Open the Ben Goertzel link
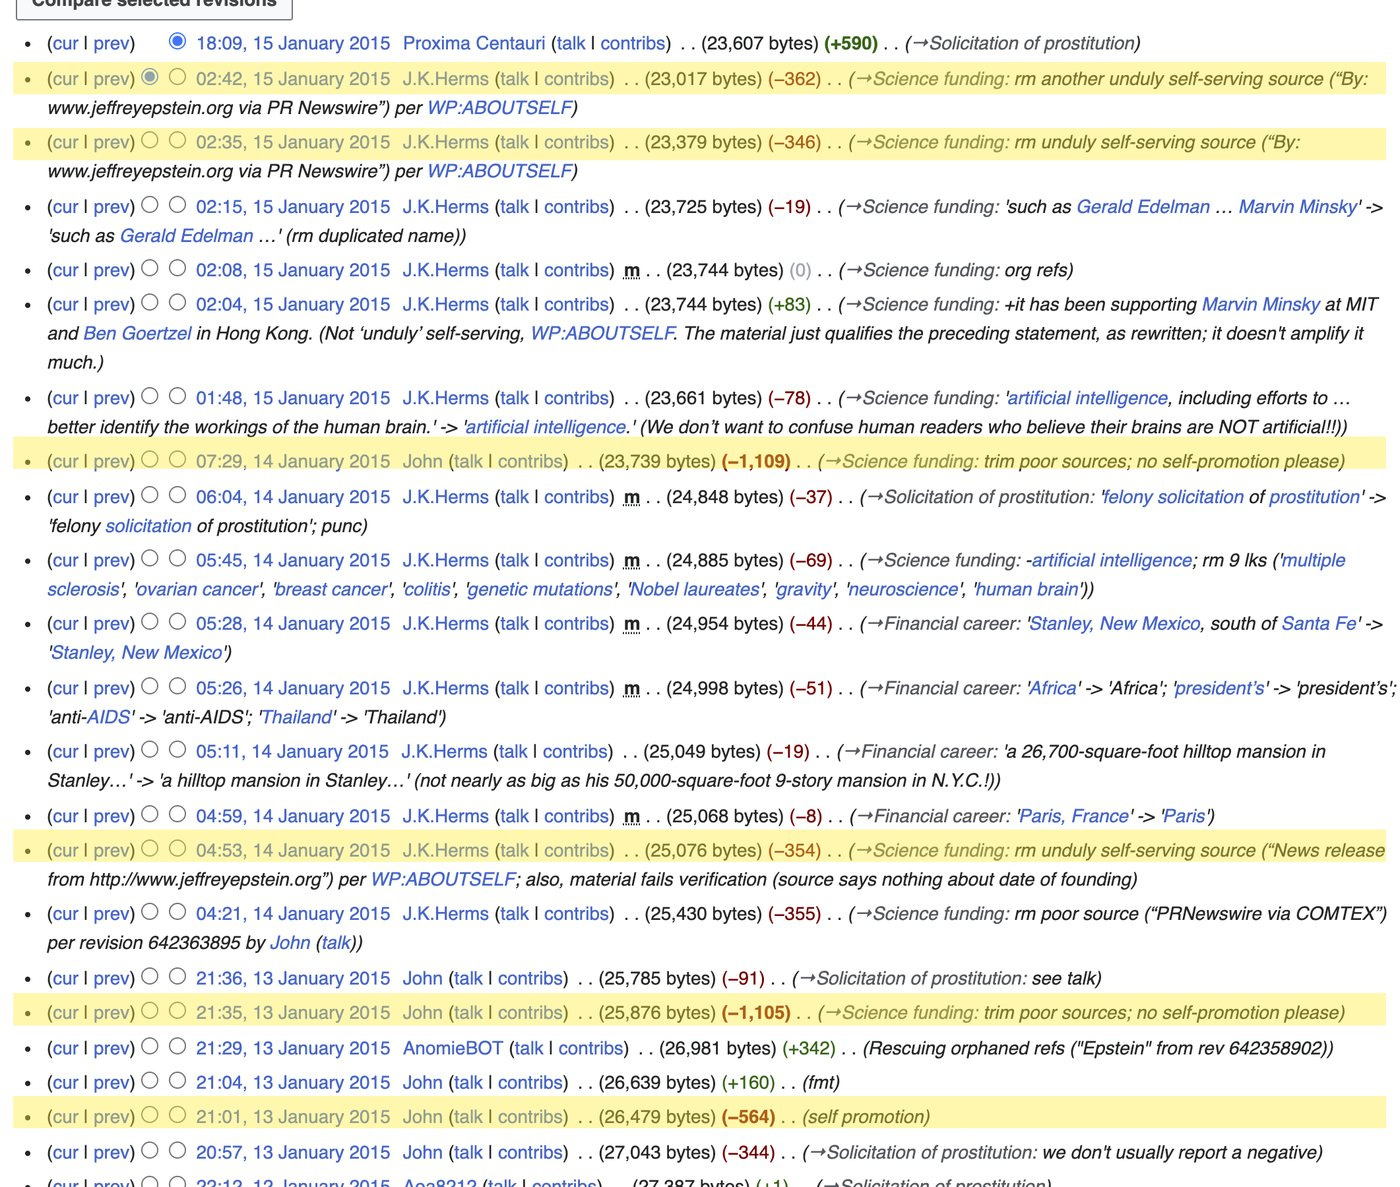 tap(137, 333)
